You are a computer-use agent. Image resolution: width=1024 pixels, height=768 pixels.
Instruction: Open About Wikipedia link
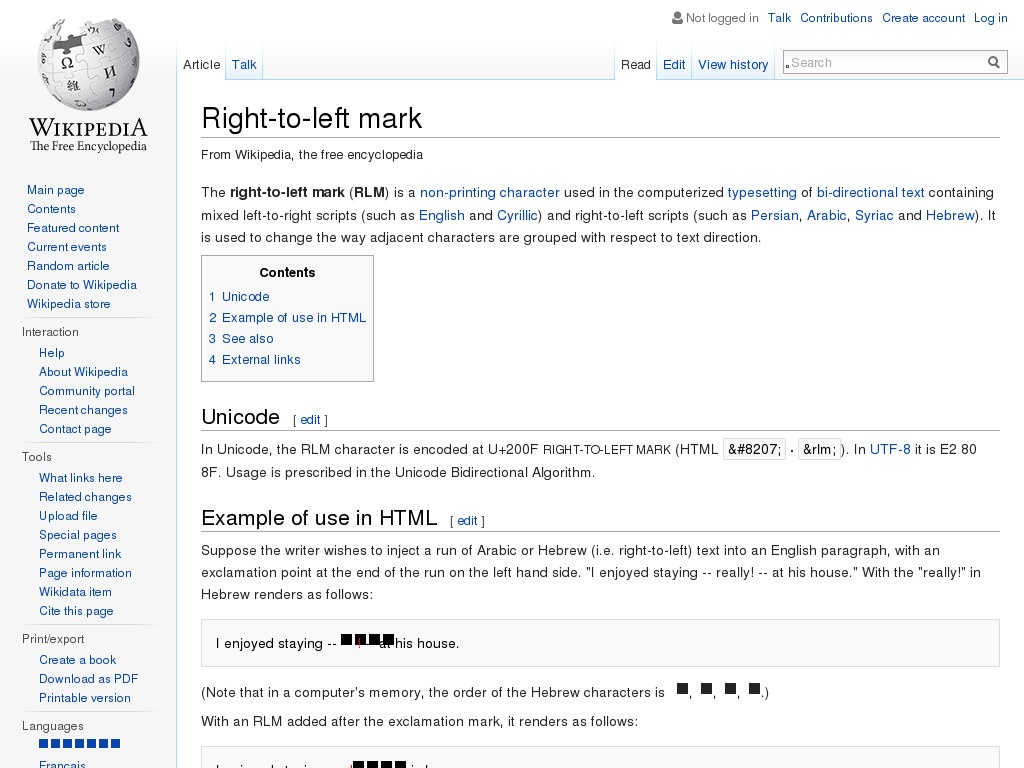pyautogui.click(x=83, y=372)
